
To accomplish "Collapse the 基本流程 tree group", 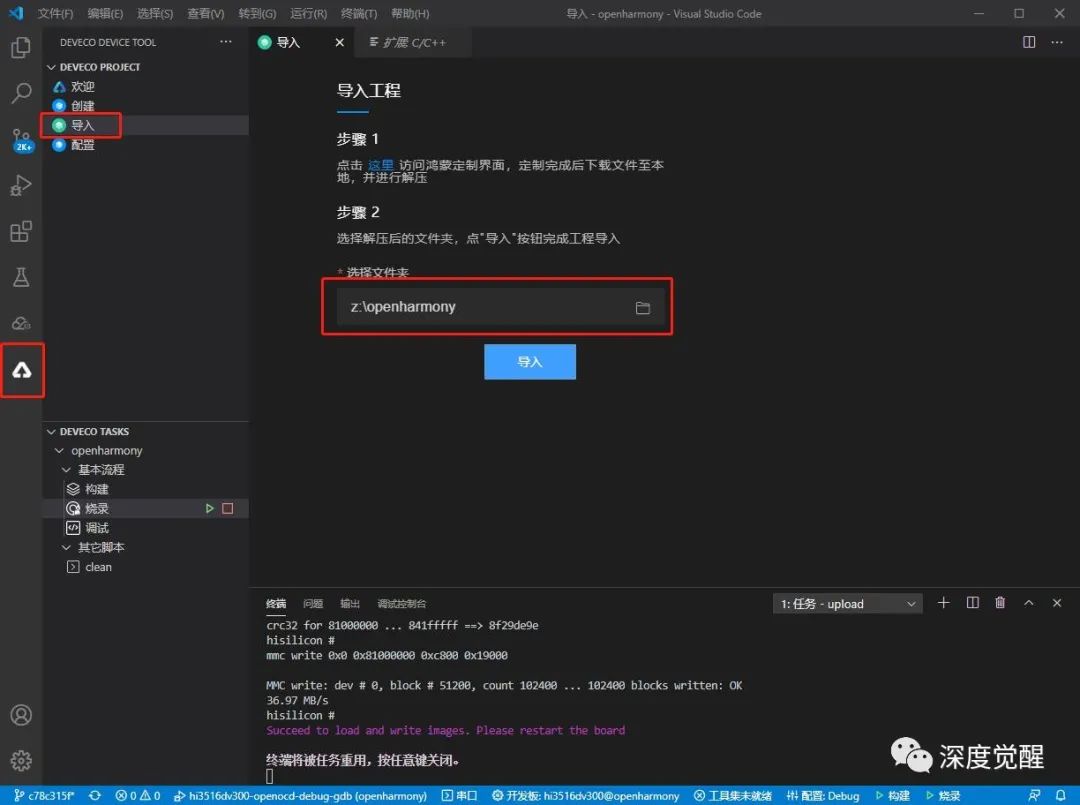I will tap(66, 470).
